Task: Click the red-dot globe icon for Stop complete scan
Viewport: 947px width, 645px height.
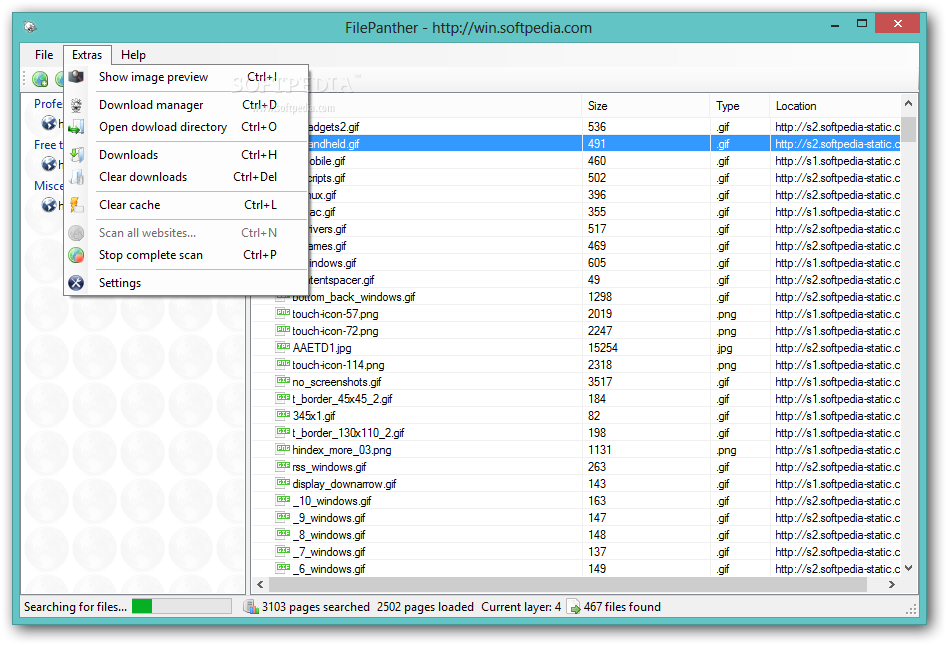Action: [x=76, y=255]
